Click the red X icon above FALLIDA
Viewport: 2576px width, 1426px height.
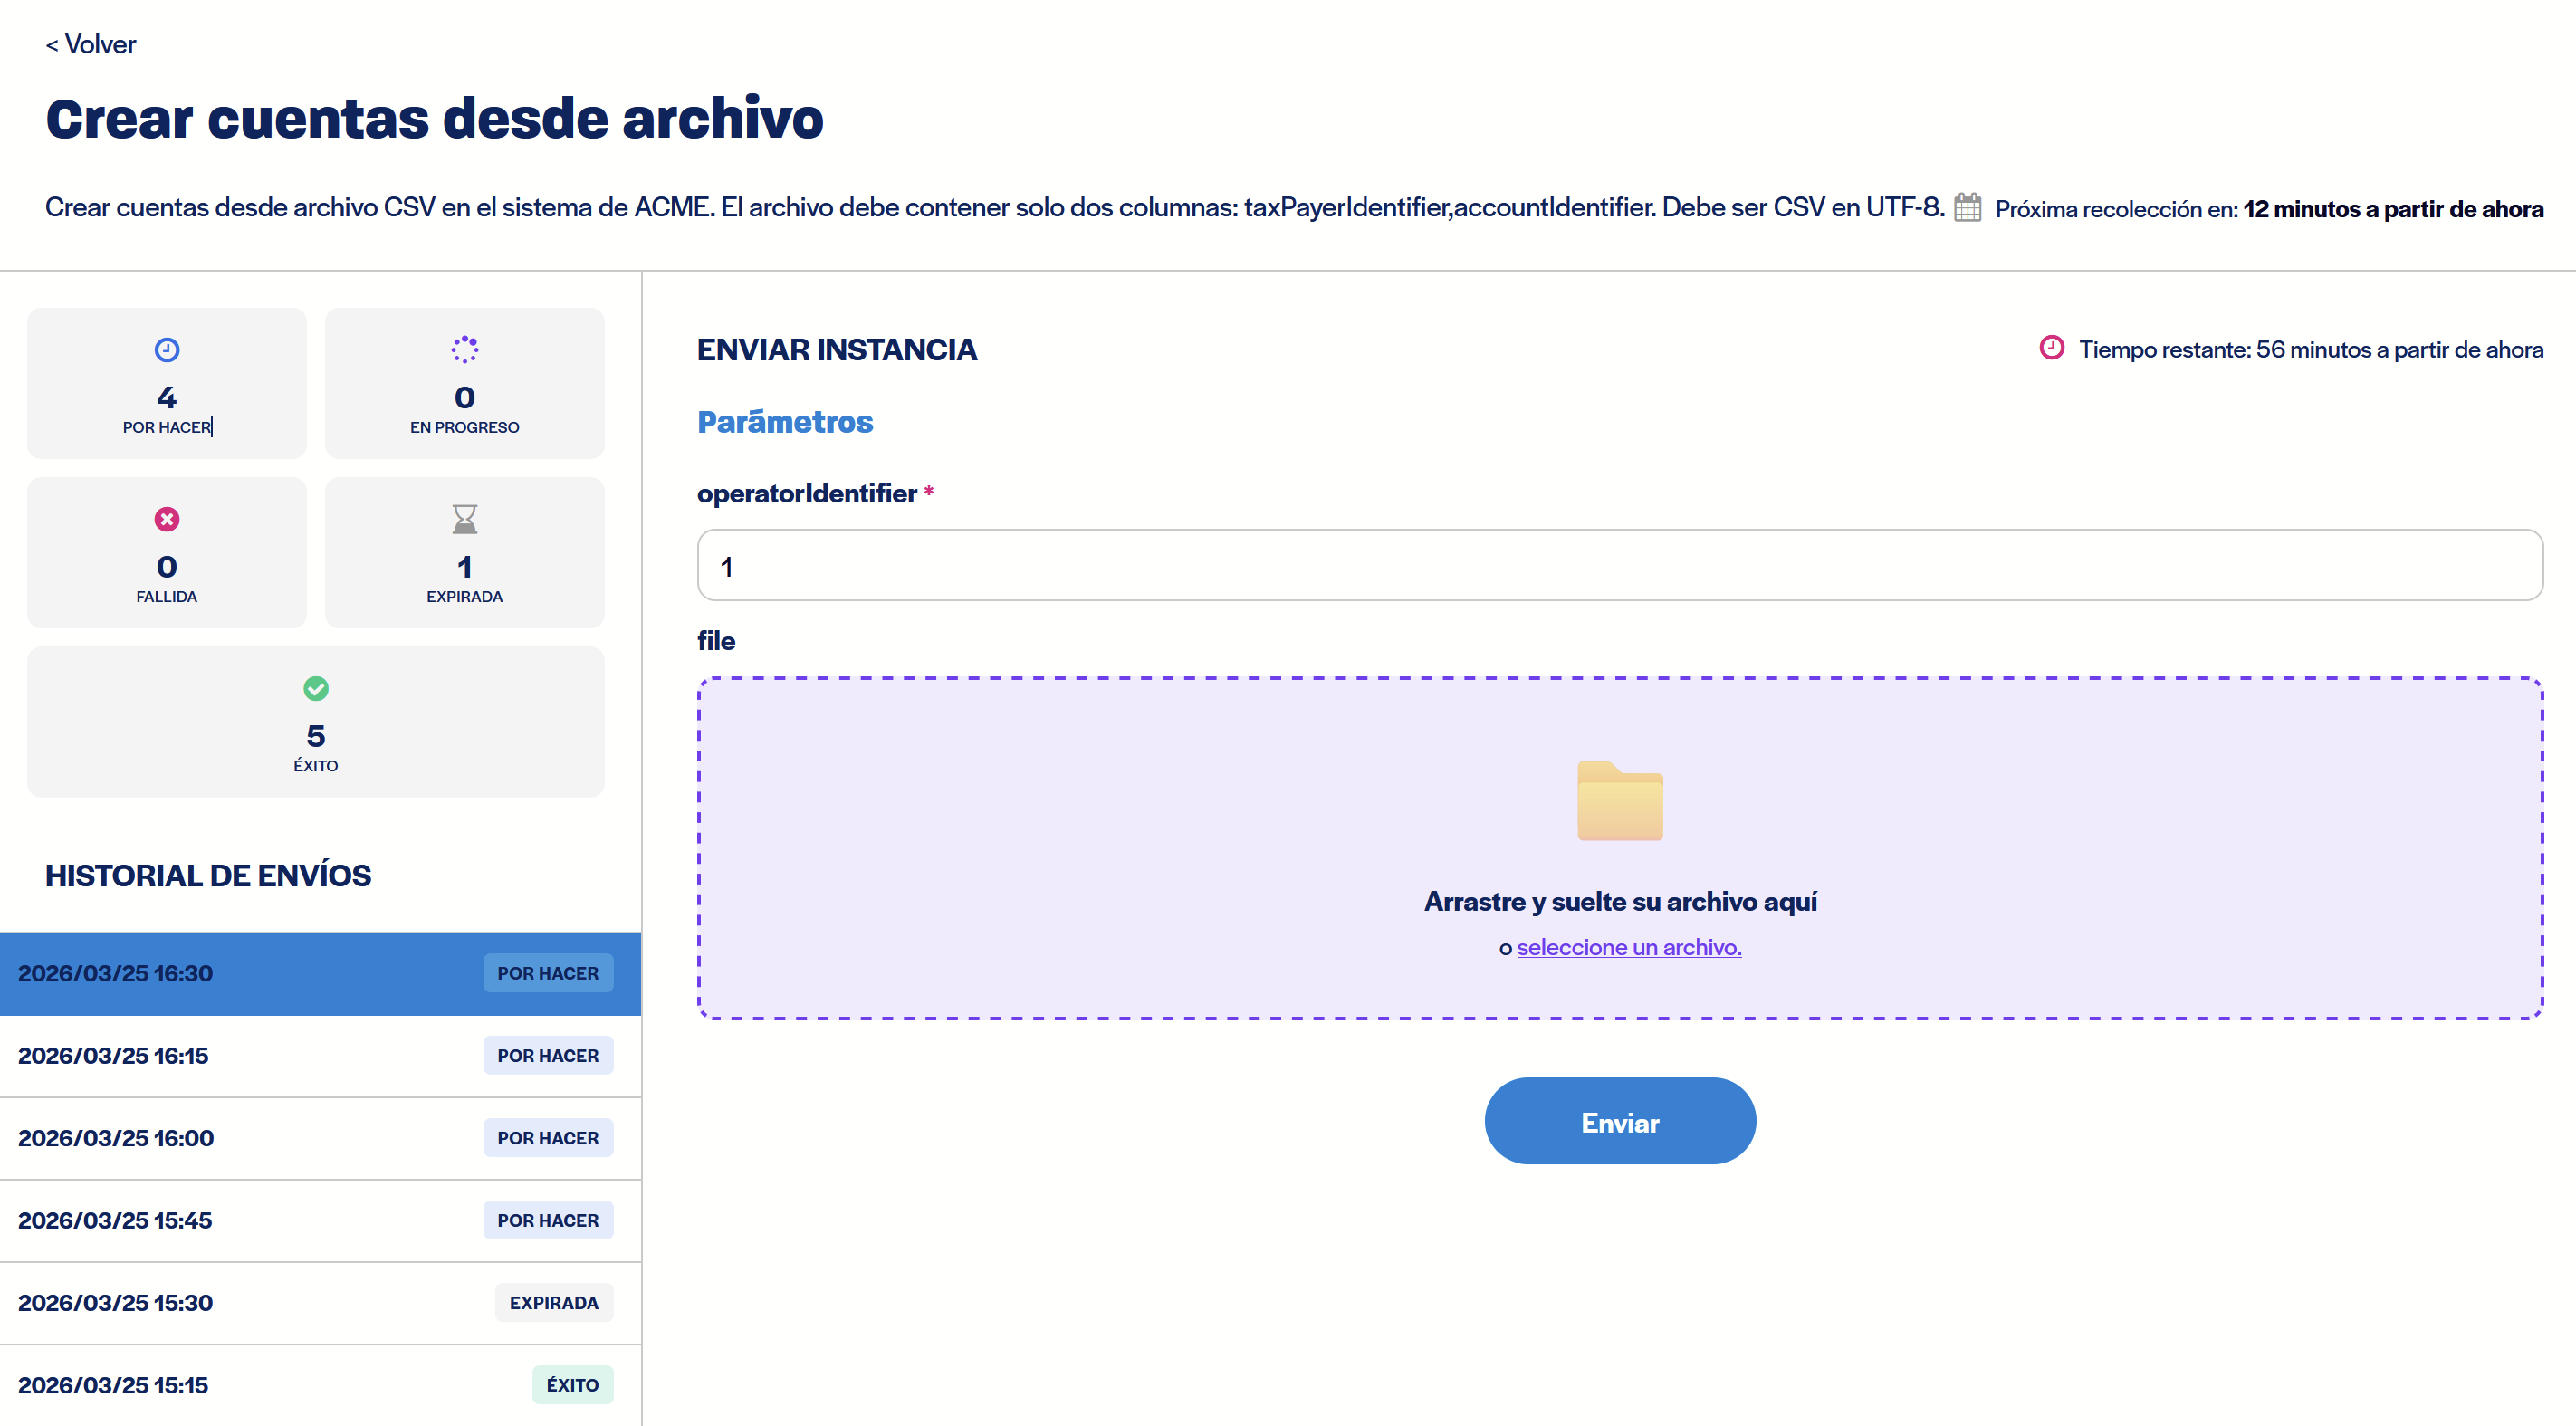[167, 519]
